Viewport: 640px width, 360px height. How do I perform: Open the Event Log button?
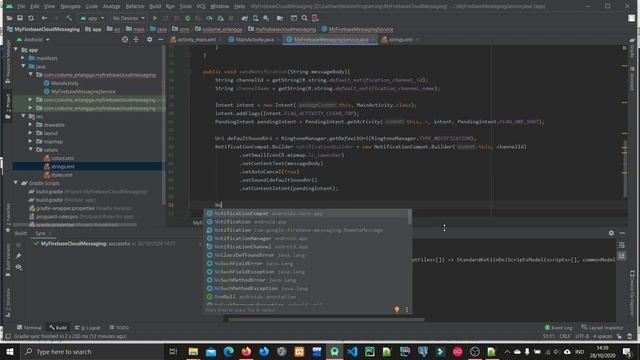point(558,328)
